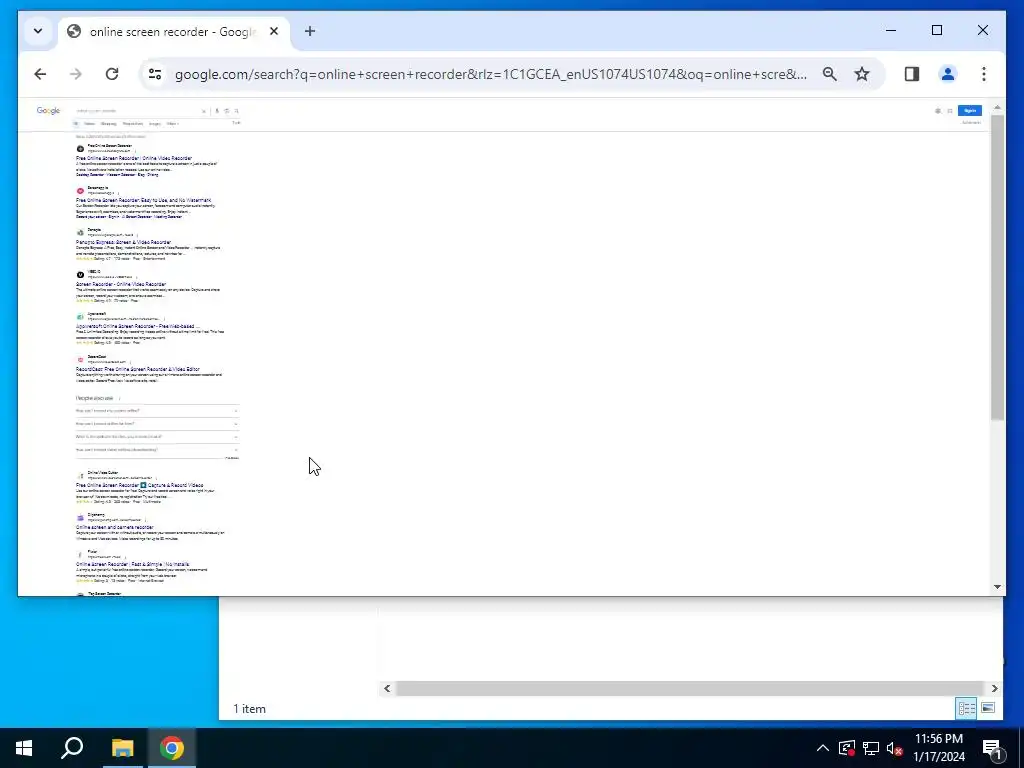Screen dimensions: 1024x768
Task: Click the Google logo on results page
Action: [x=48, y=110]
